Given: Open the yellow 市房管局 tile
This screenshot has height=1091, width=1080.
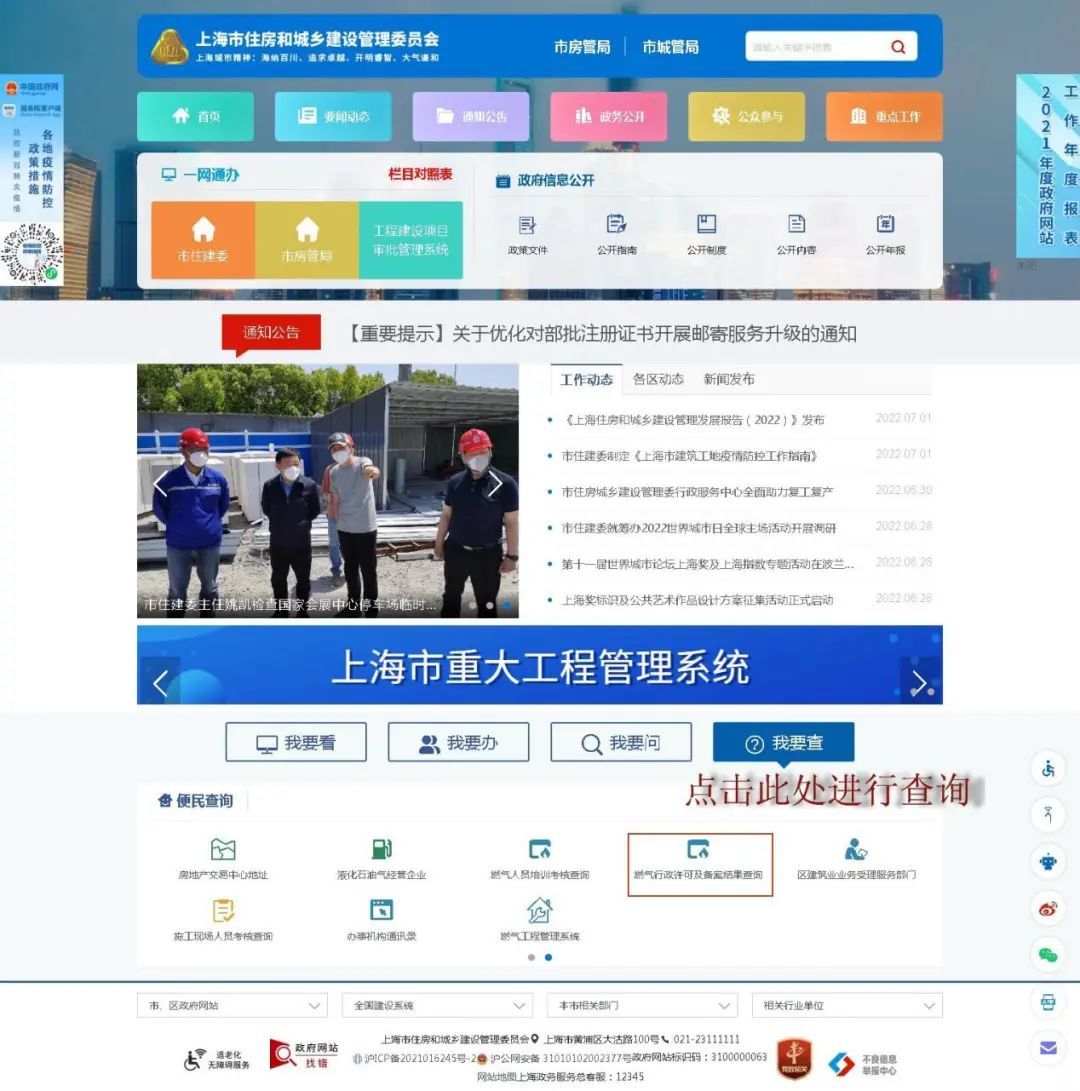Looking at the screenshot, I should click(307, 240).
